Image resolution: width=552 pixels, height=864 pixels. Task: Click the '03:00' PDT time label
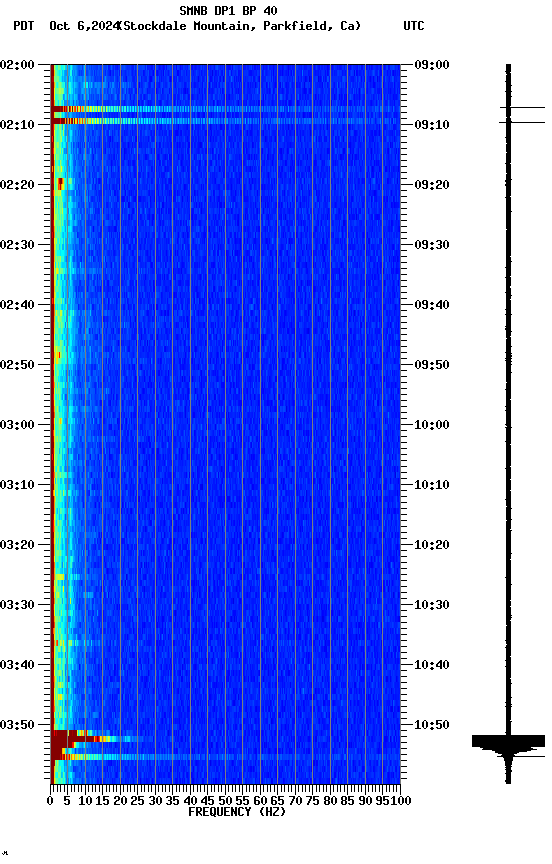coord(17,425)
